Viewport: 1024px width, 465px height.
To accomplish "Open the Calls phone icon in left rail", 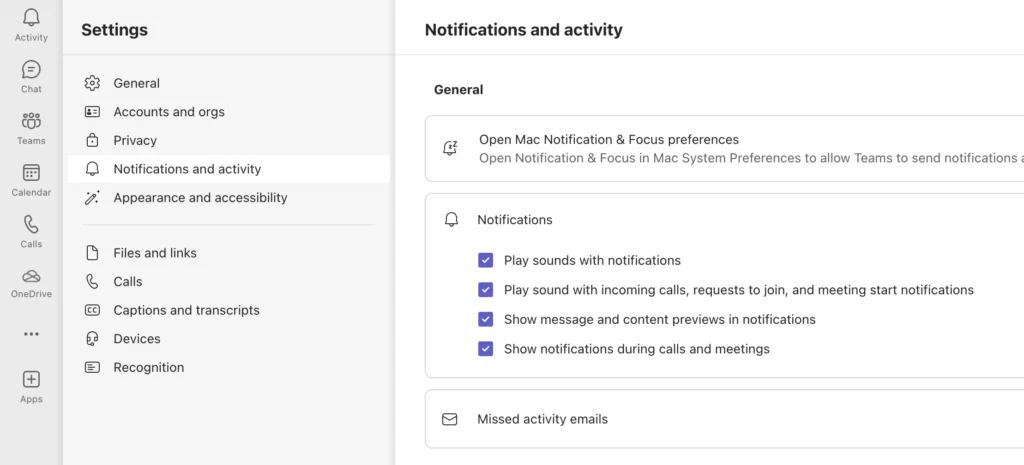I will pos(31,225).
